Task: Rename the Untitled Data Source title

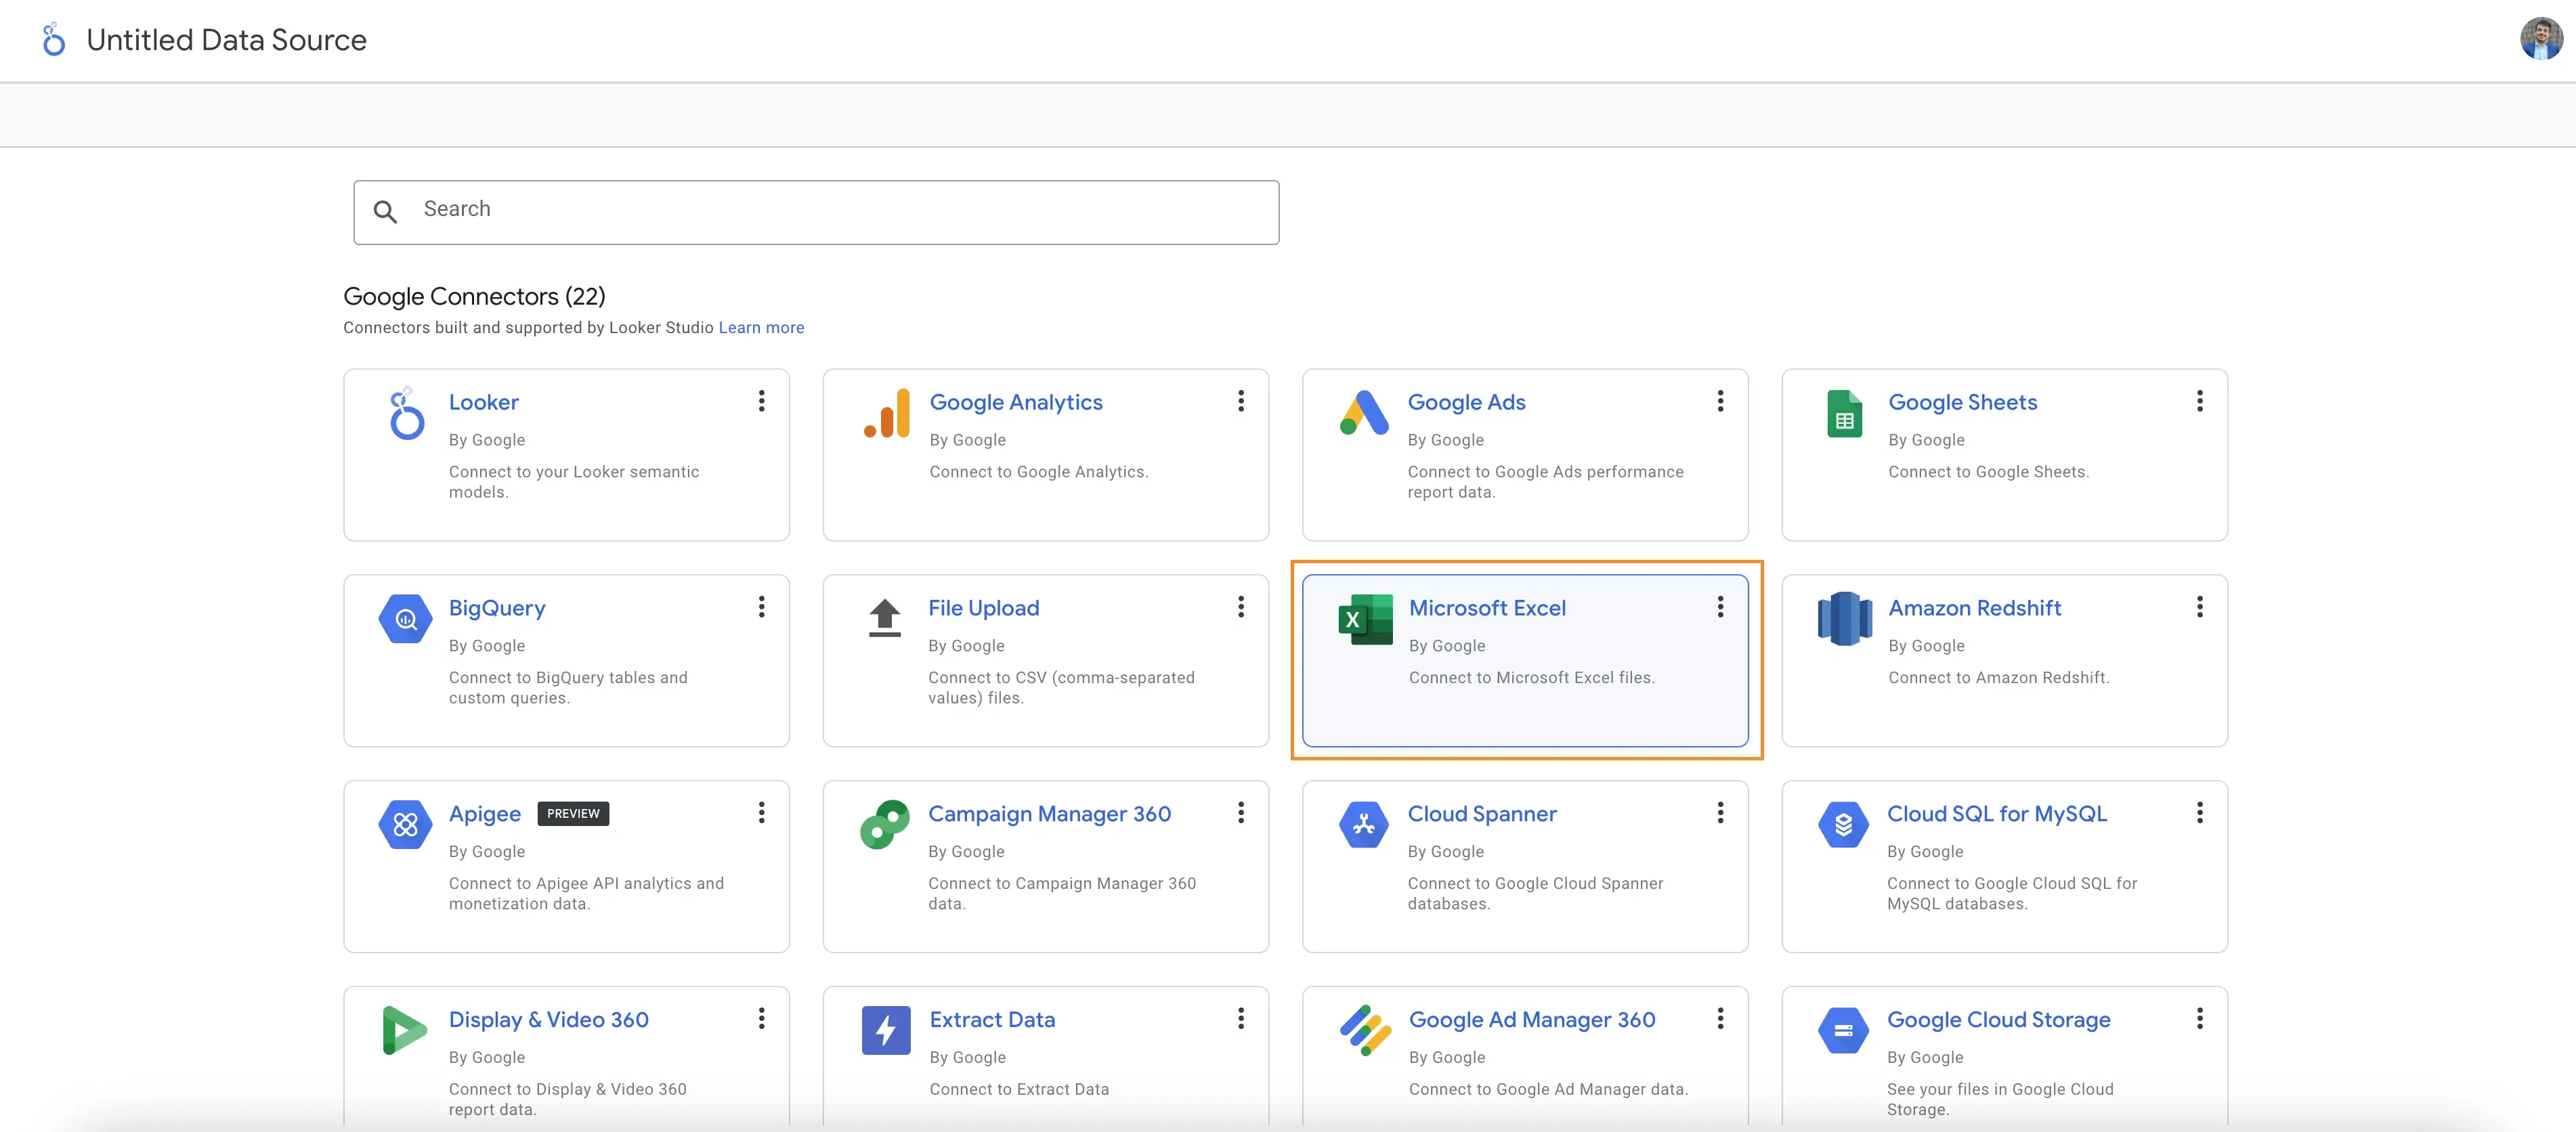Action: 227,40
